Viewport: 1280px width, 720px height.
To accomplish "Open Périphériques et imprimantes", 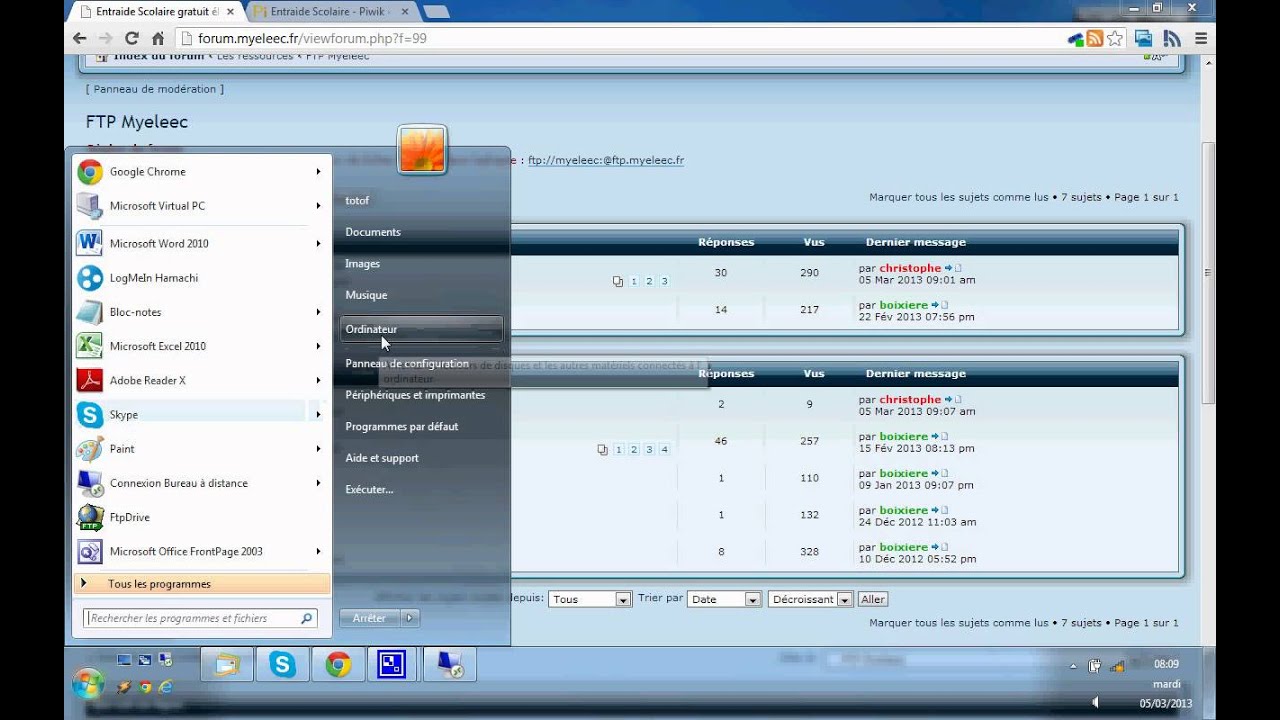I will coord(421,395).
